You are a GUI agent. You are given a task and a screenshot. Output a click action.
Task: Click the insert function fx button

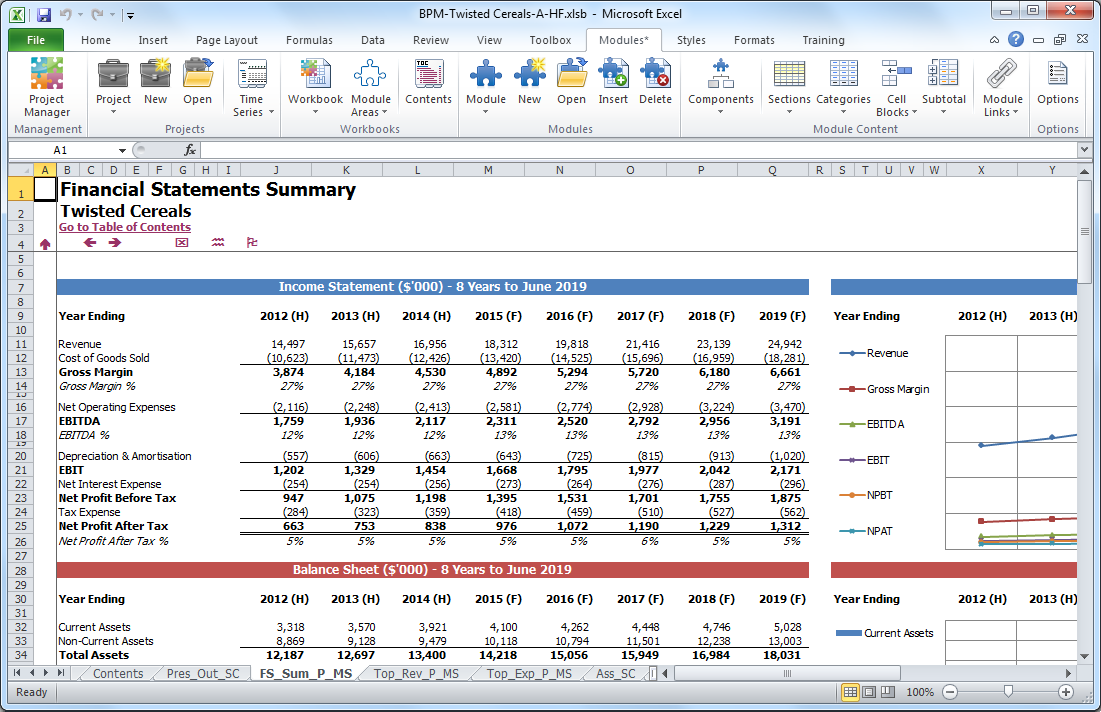click(190, 150)
